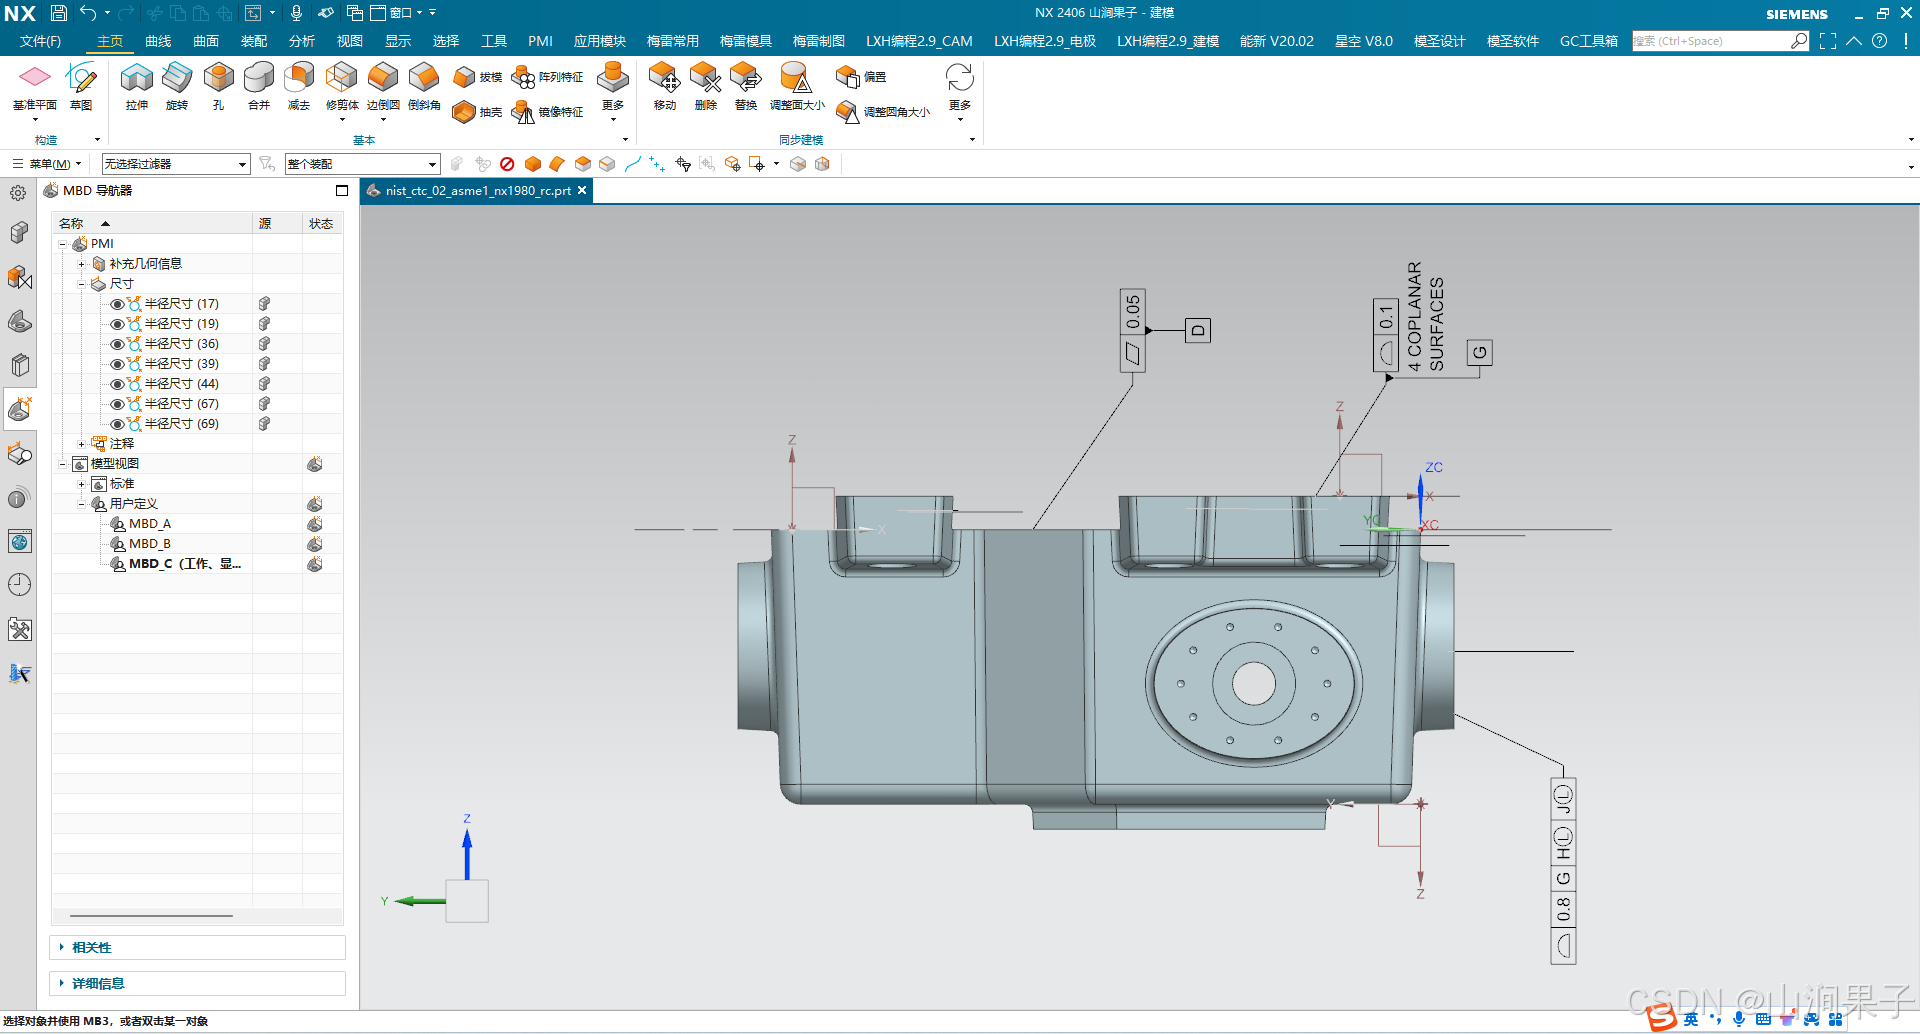Open the 菜单(M) menu button

pyautogui.click(x=47, y=164)
